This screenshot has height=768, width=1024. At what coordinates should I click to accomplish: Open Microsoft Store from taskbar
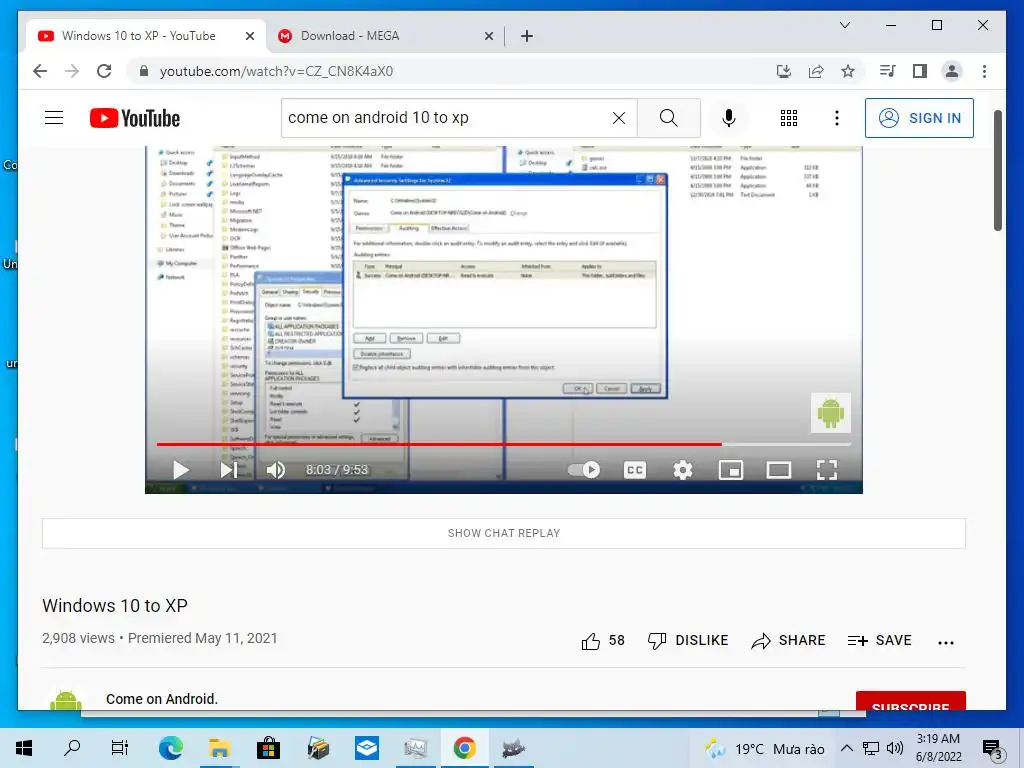pos(268,748)
